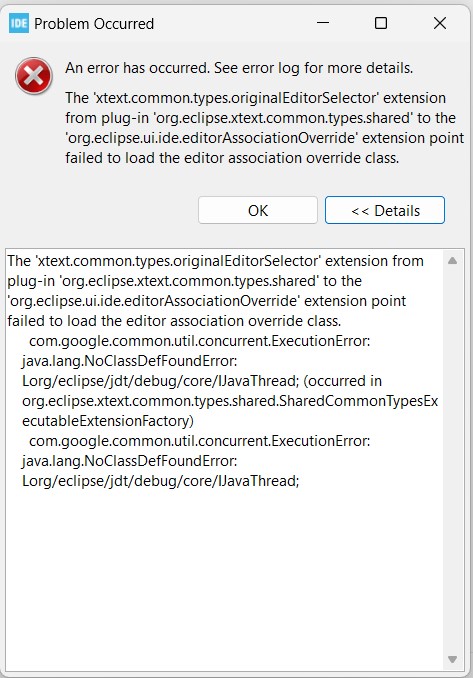This screenshot has width=473, height=678.
Task: Click the first ExecutionError line in details
Action: pos(200,341)
